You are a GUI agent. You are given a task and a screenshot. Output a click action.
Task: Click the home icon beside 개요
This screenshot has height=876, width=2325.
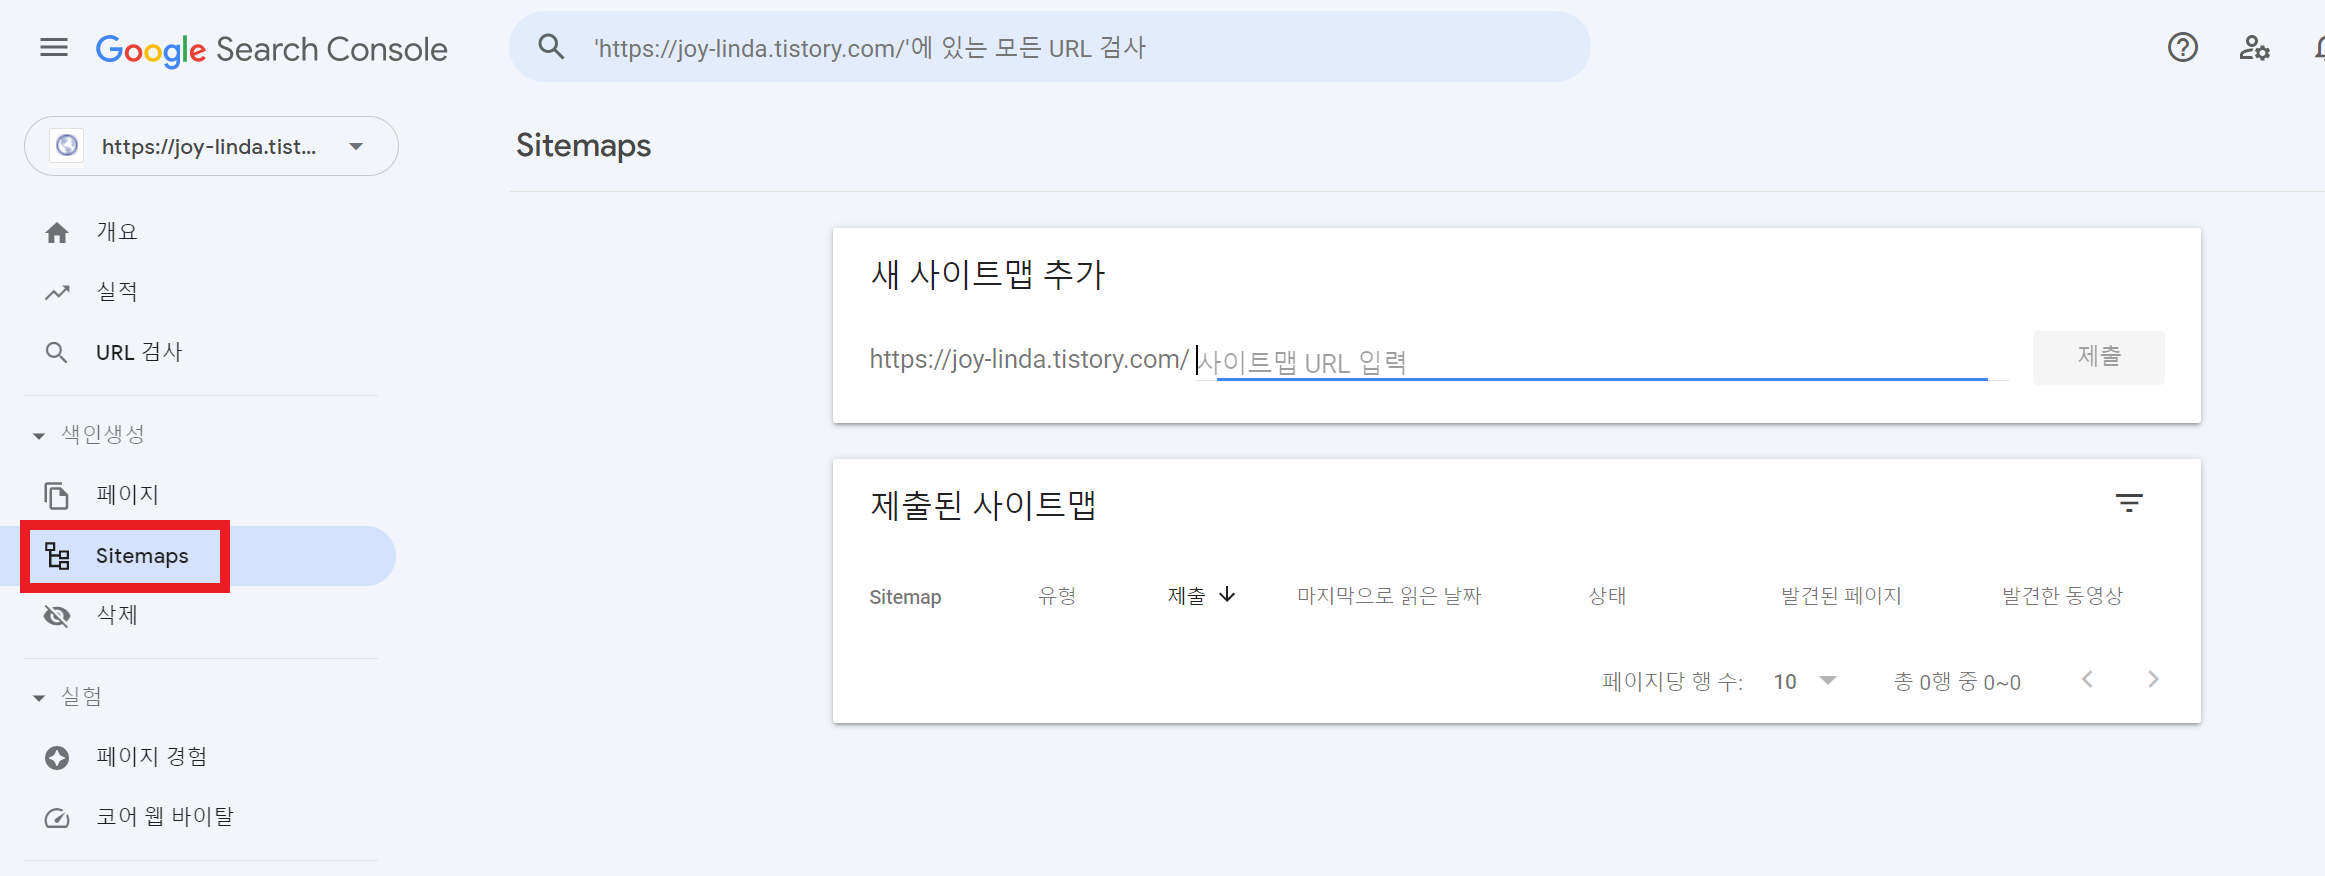(x=57, y=233)
